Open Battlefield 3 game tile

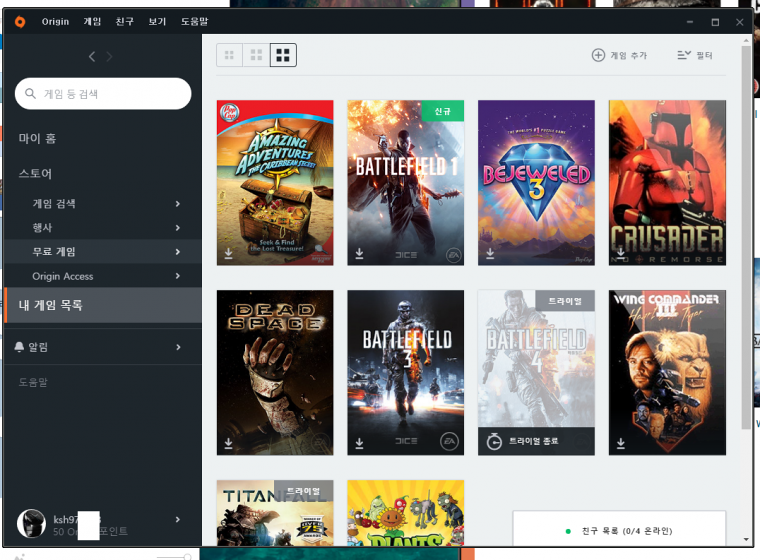406,373
